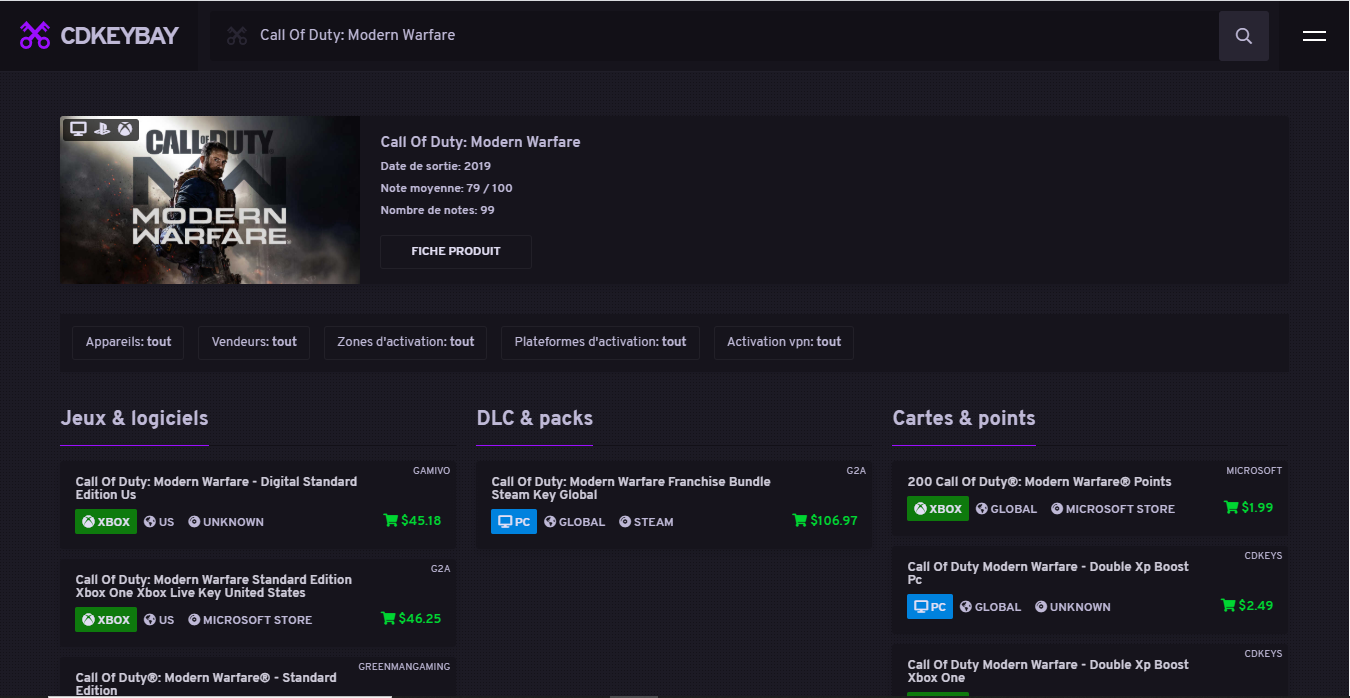Click the DLC & packs section heading
The height and width of the screenshot is (698, 1350).
534,418
